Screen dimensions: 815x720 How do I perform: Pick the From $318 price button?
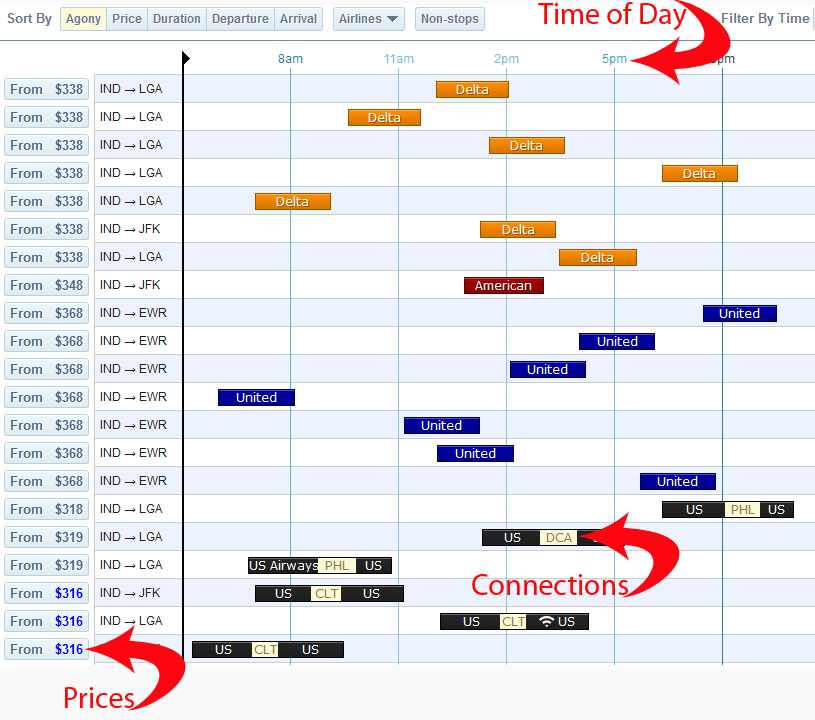(46, 509)
